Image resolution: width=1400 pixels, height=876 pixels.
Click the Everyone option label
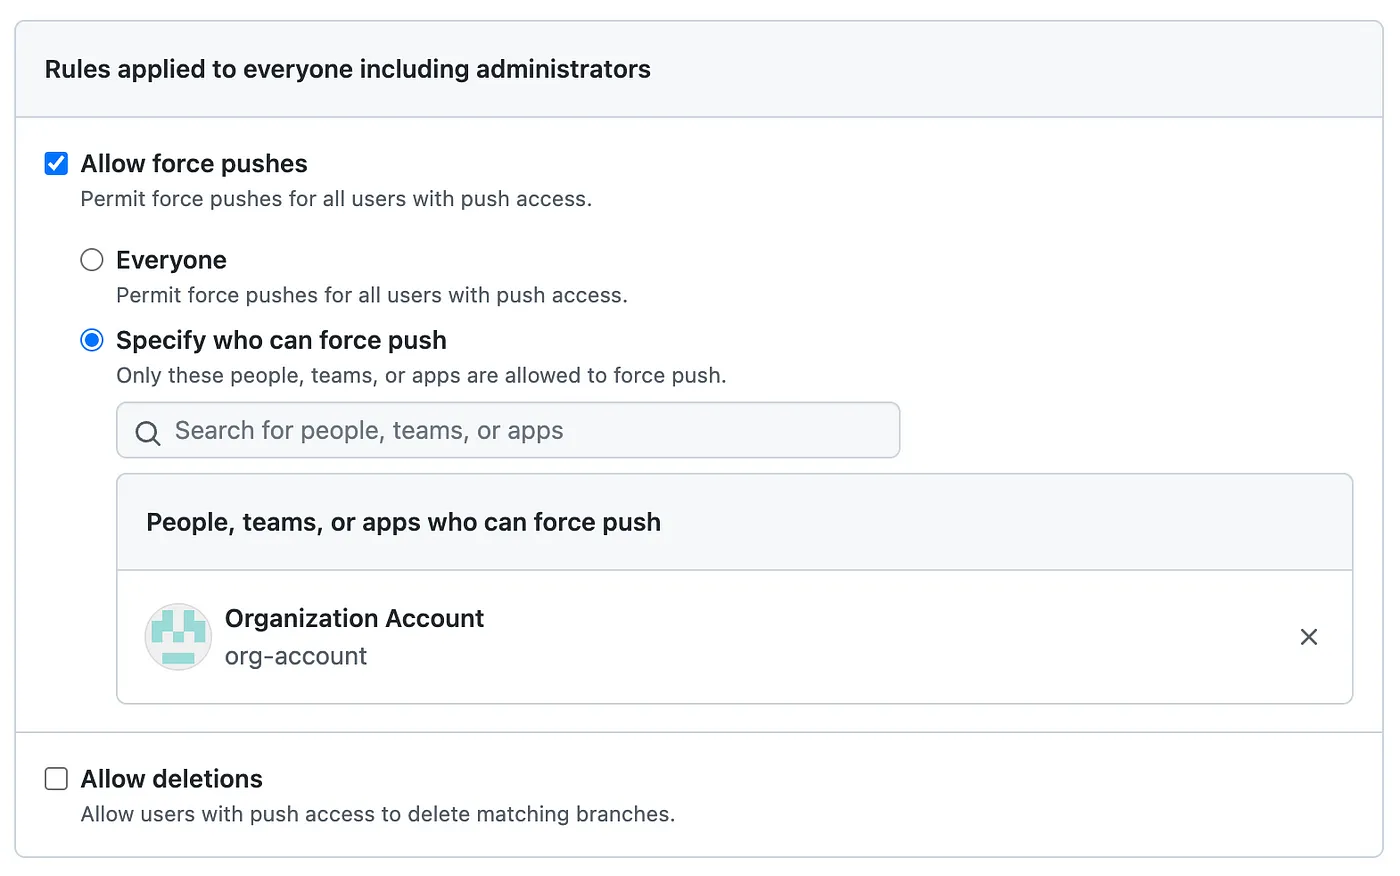[171, 260]
